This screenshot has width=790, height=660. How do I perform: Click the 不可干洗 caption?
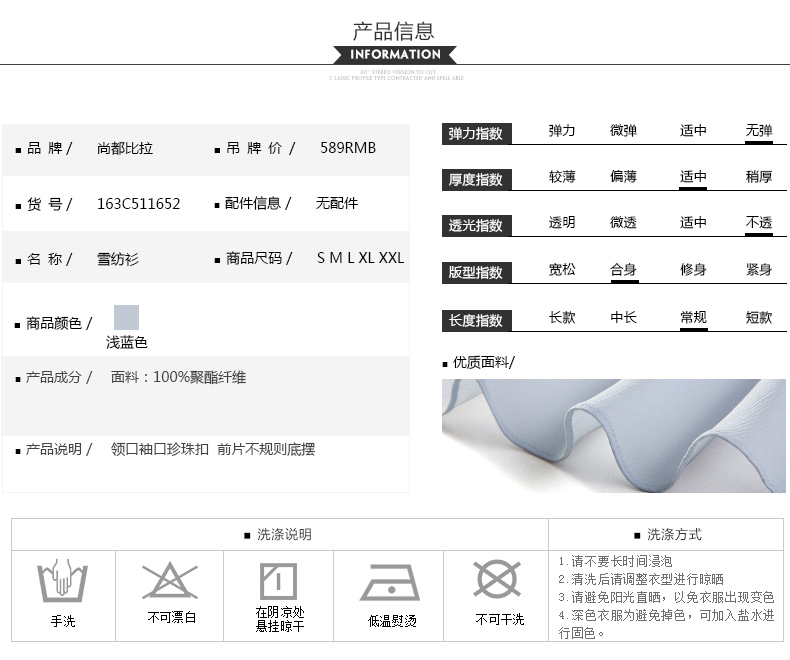[x=500, y=619]
